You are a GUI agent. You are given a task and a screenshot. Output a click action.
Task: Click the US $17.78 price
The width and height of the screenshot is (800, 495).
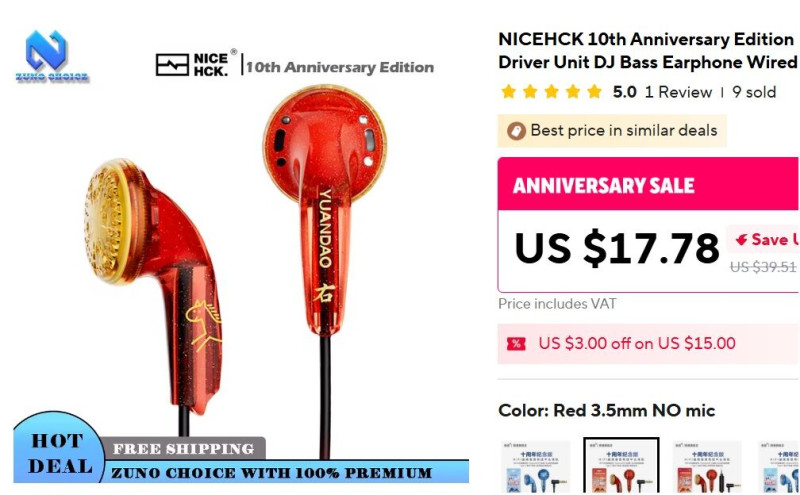616,249
